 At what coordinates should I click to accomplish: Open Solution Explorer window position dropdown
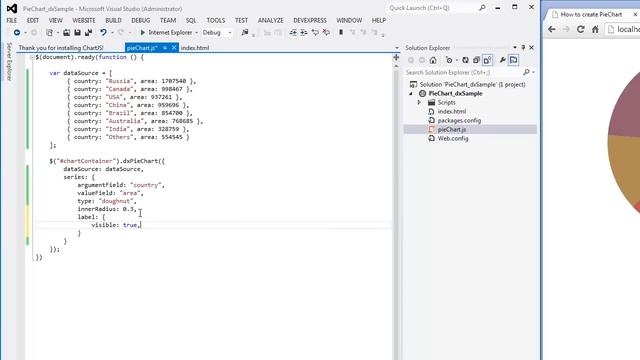[x=515, y=48]
